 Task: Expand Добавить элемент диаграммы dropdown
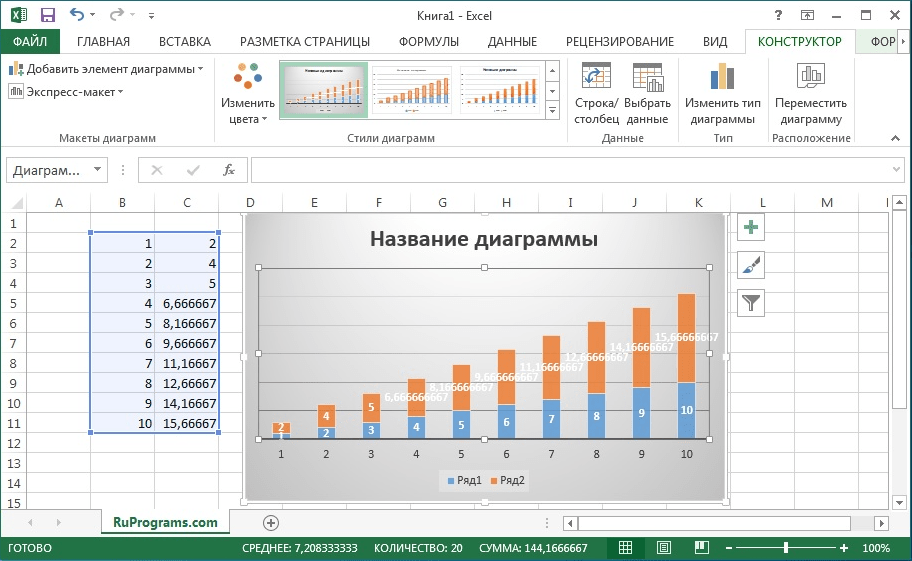point(105,69)
